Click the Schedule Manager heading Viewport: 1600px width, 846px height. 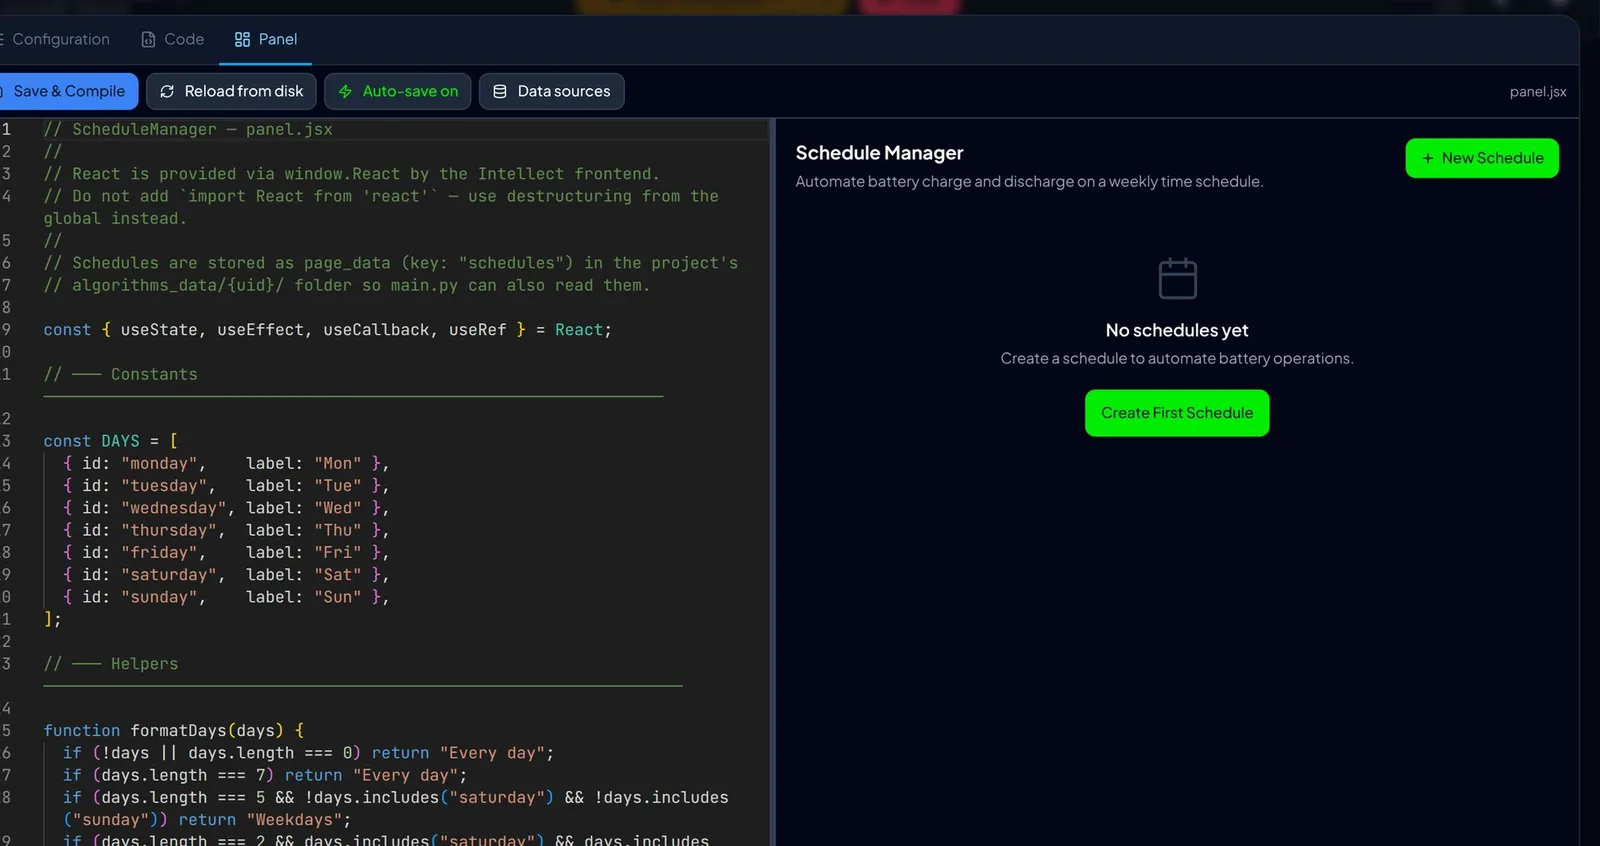(880, 153)
